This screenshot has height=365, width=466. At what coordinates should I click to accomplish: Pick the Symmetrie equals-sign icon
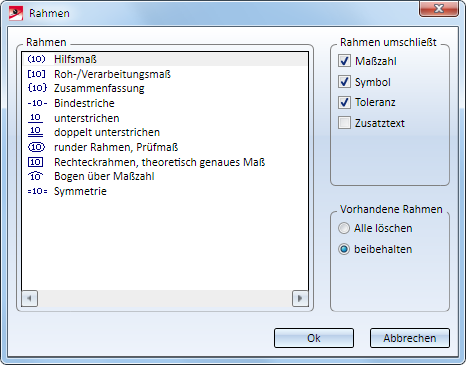pyautogui.click(x=37, y=191)
